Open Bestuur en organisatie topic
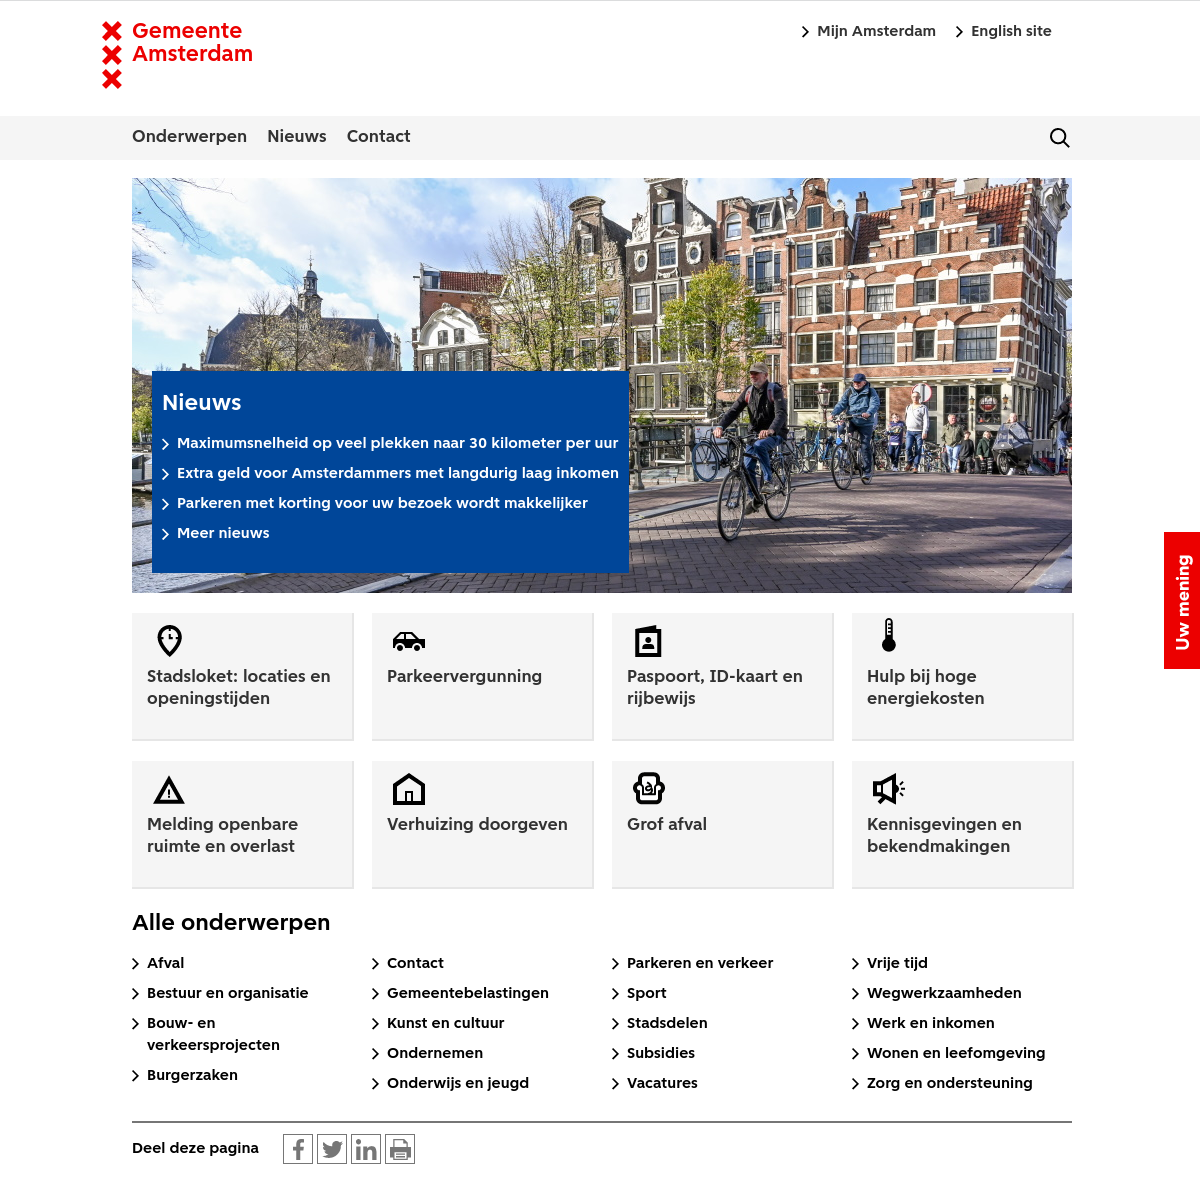This screenshot has height=1200, width=1200. [x=220, y=993]
